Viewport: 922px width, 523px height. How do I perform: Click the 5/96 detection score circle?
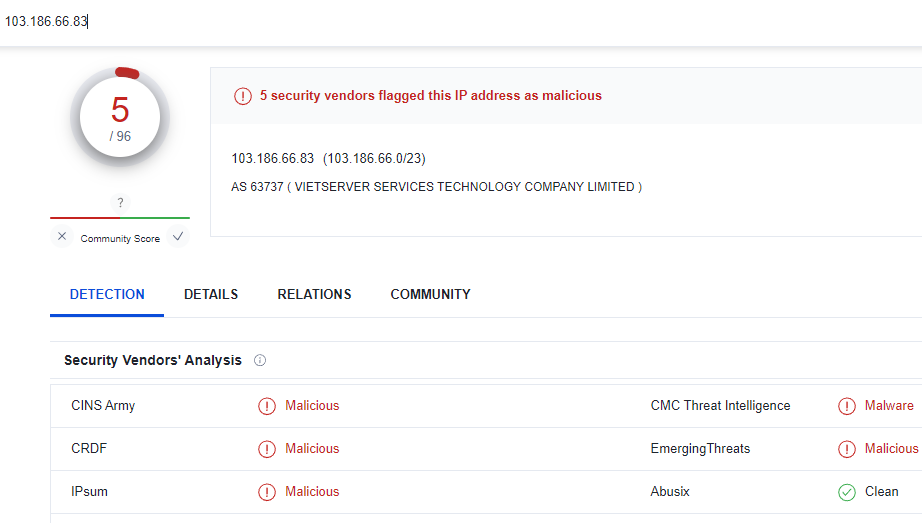point(120,119)
